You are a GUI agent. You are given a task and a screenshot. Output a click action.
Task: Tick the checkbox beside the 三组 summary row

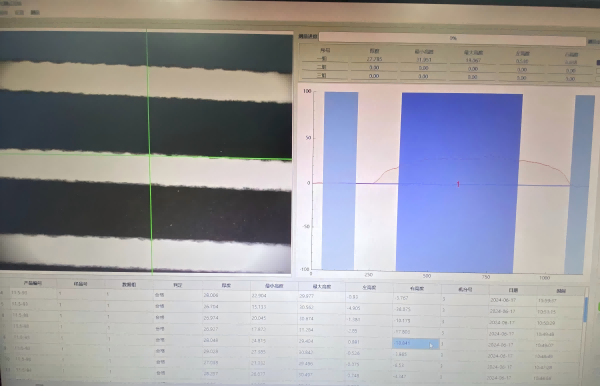click(x=598, y=79)
